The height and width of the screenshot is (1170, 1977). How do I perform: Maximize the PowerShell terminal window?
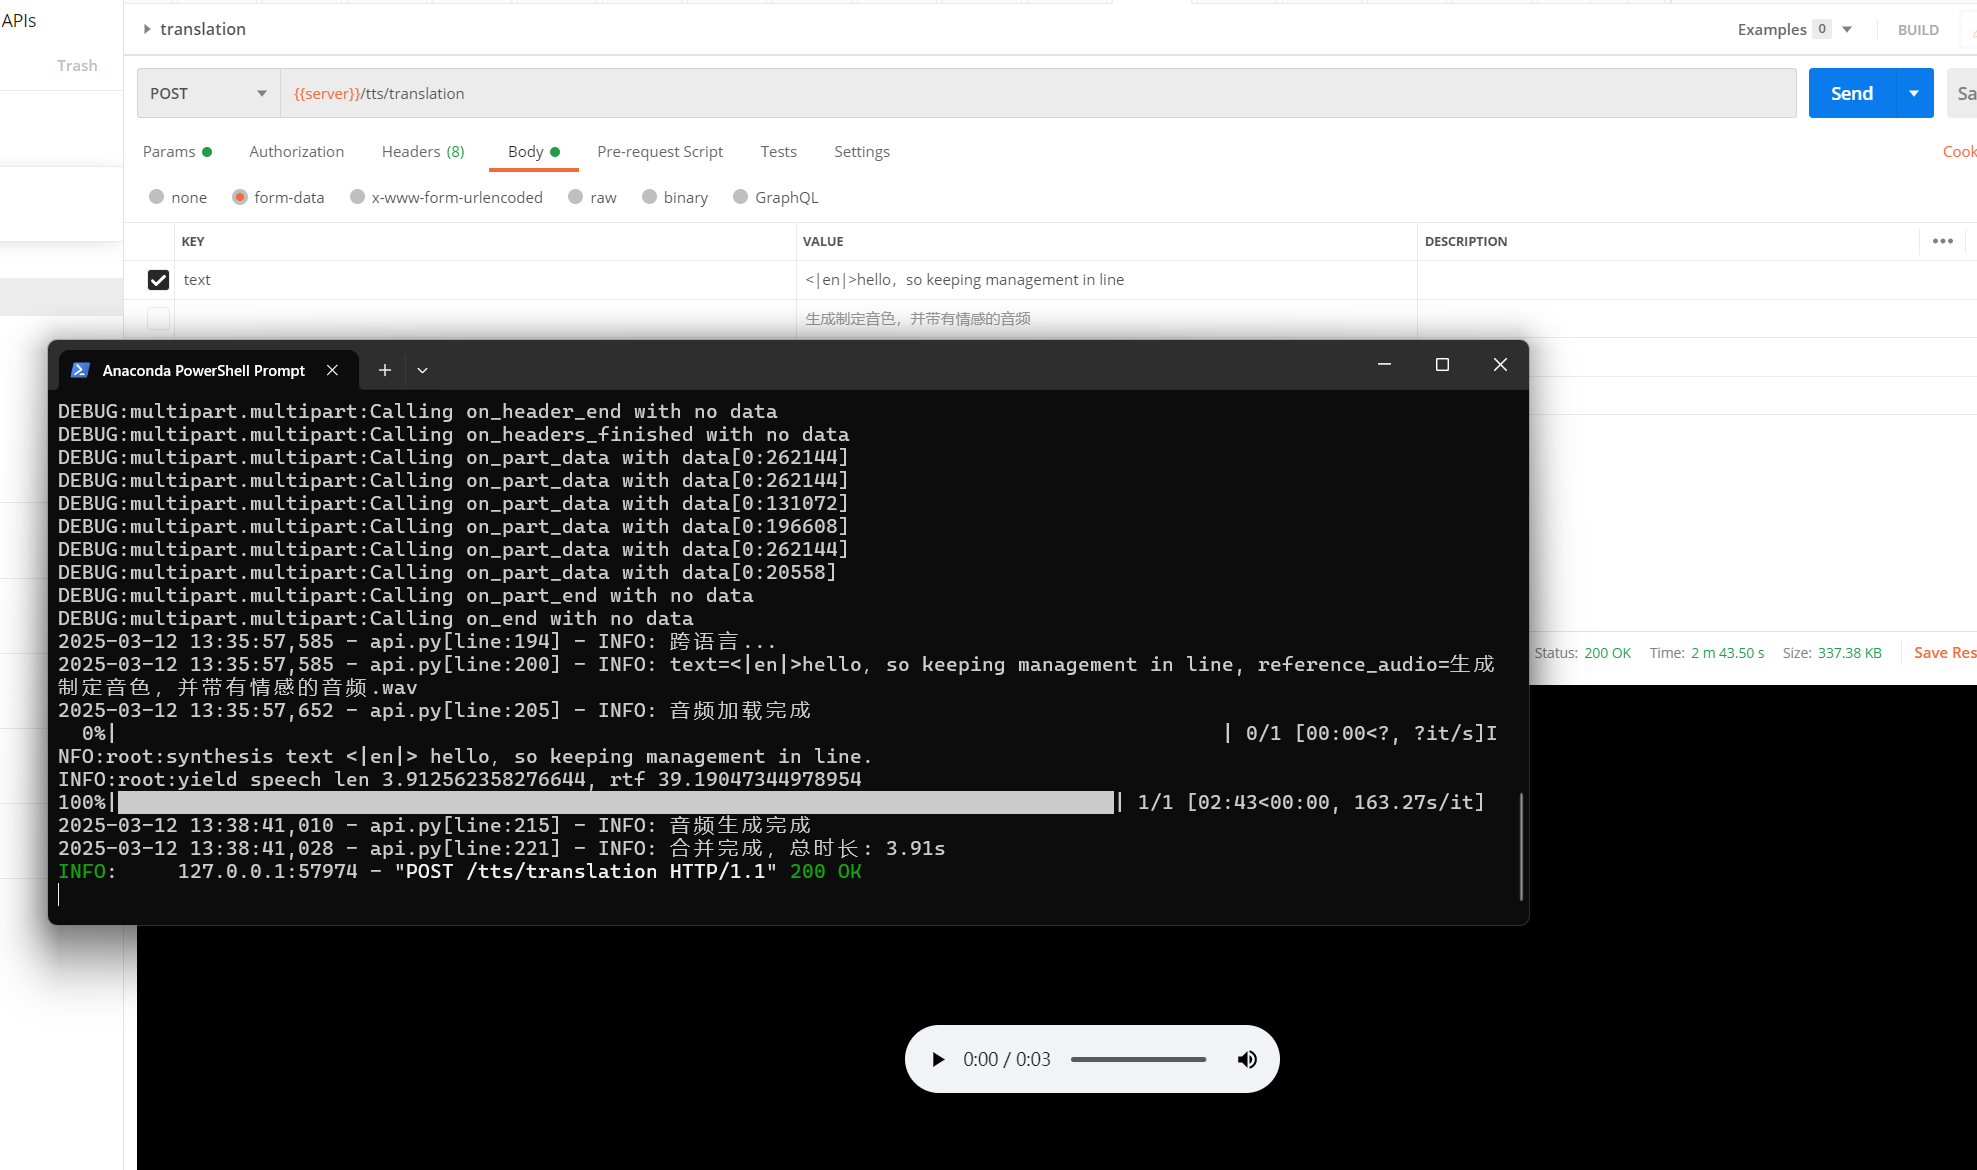click(x=1442, y=365)
